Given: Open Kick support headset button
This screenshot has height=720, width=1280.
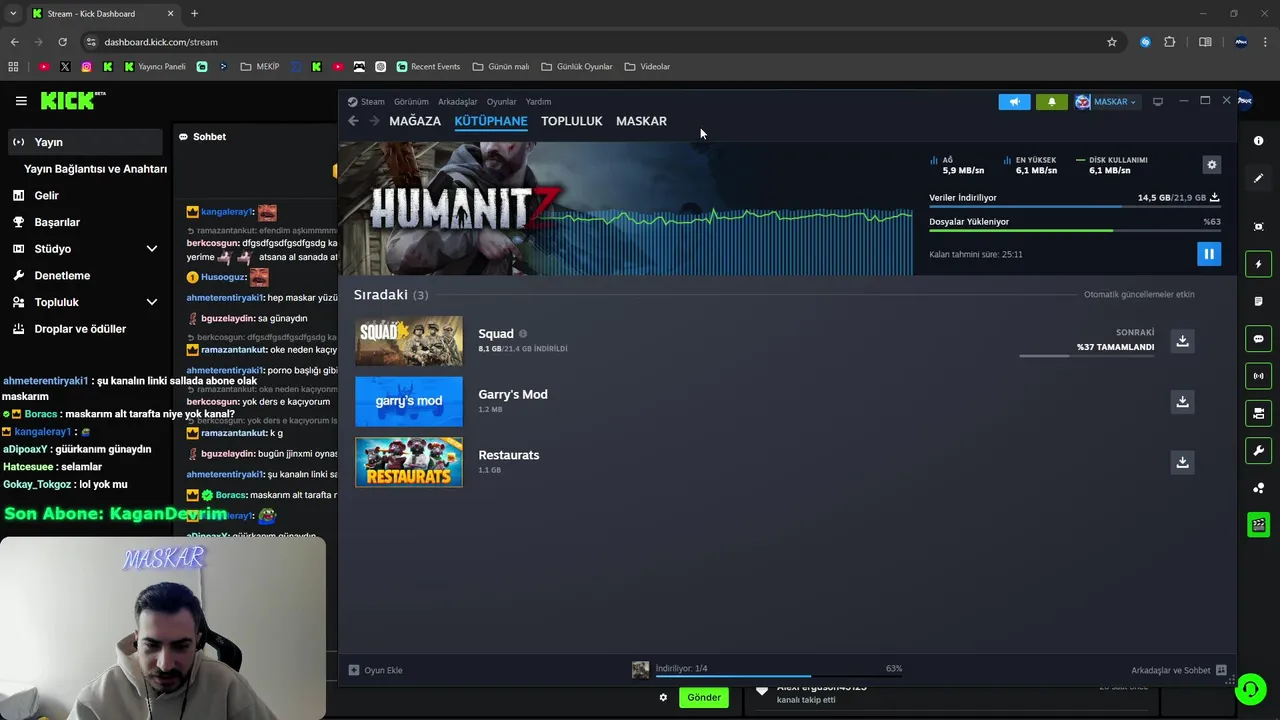Looking at the screenshot, I should click(1250, 689).
